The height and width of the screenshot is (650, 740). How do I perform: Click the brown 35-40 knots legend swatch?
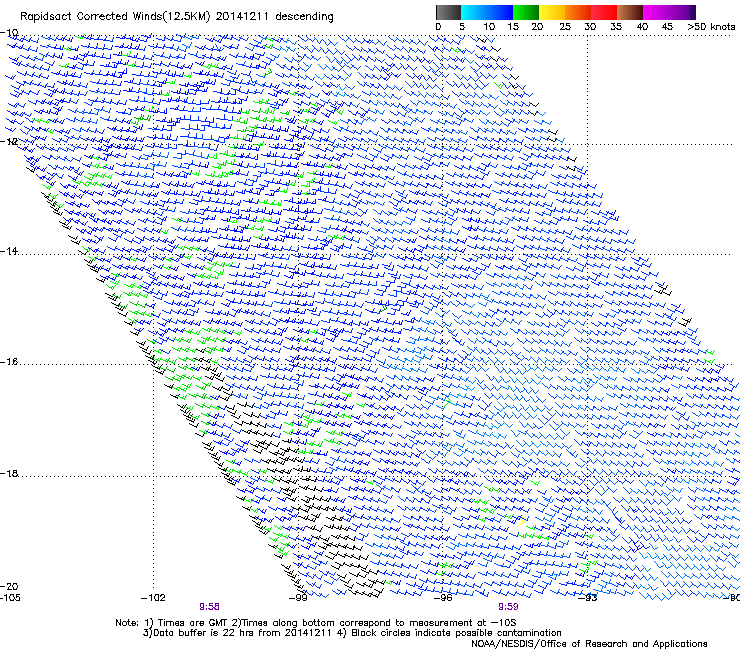tap(630, 12)
